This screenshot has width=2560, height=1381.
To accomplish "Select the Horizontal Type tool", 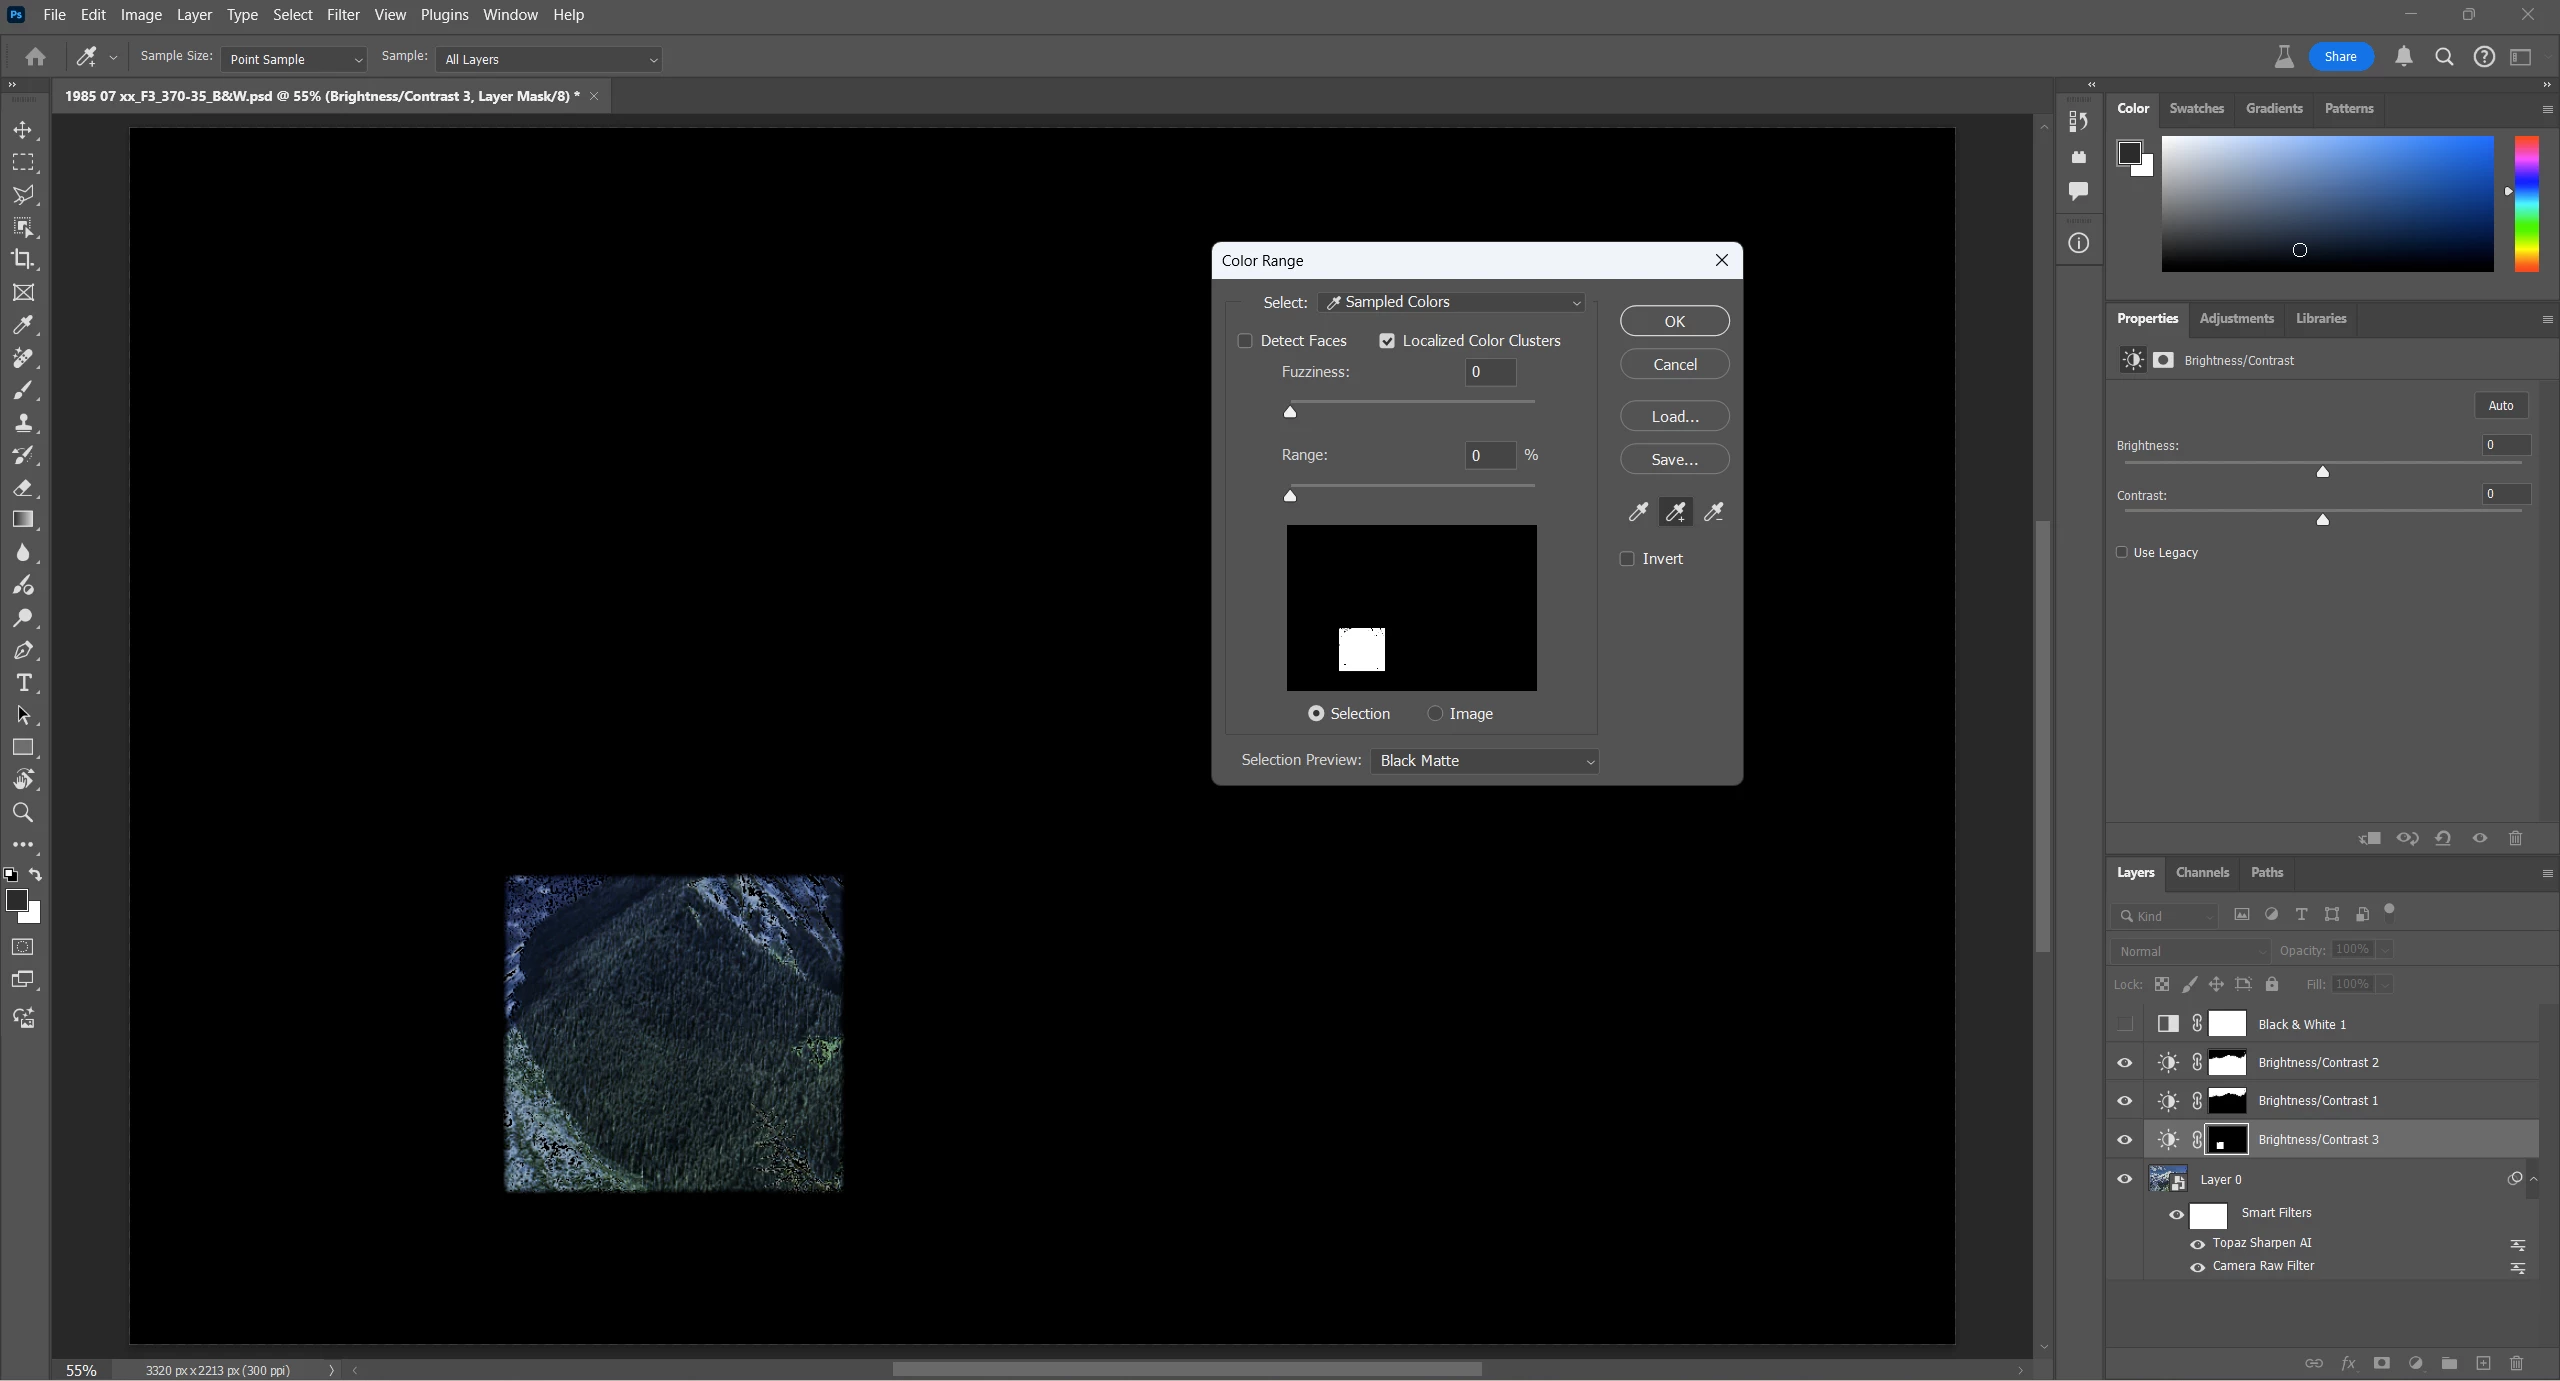I will 23,683.
